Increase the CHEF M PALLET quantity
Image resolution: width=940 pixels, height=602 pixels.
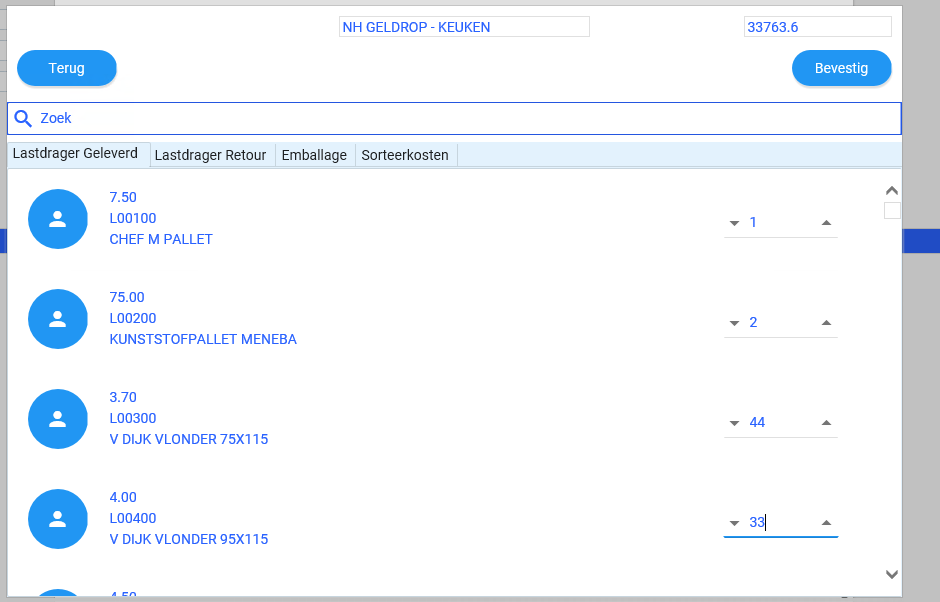tap(827, 222)
